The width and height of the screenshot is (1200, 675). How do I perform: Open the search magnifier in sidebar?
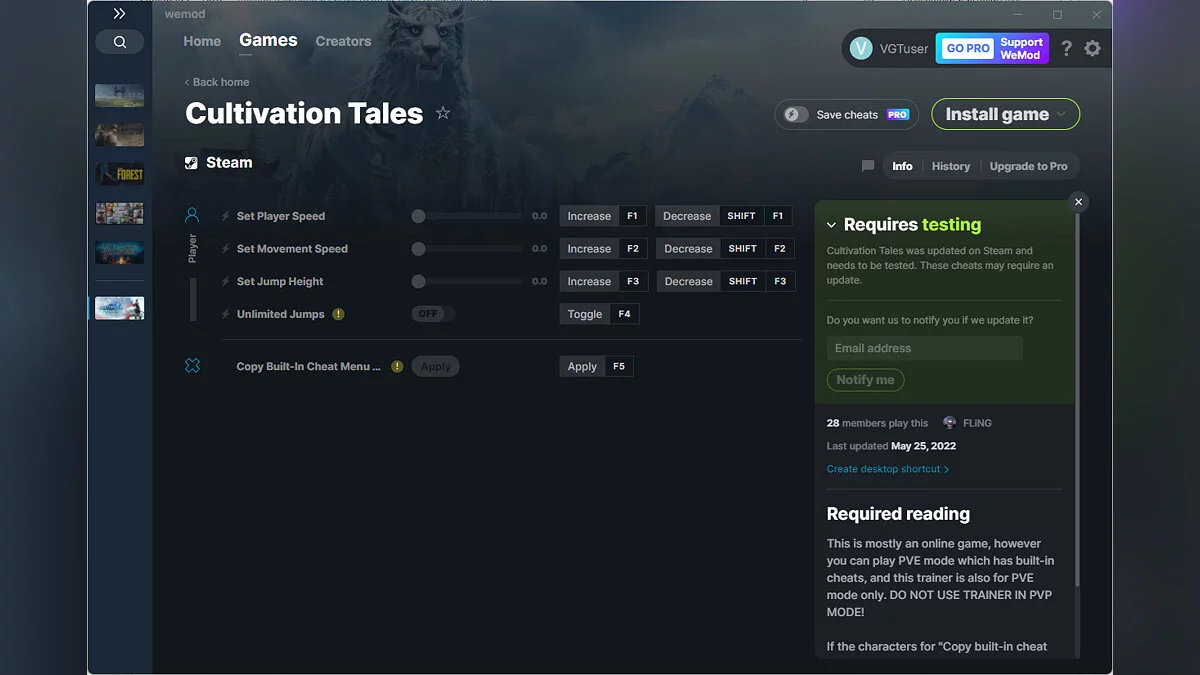[120, 42]
